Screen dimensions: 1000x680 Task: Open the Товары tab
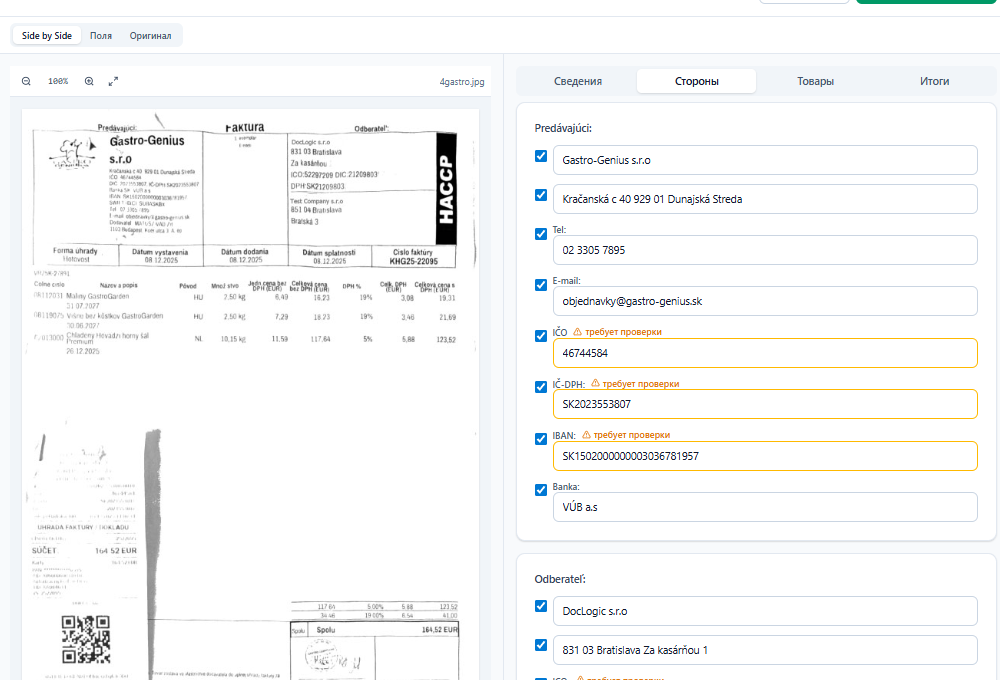click(815, 81)
